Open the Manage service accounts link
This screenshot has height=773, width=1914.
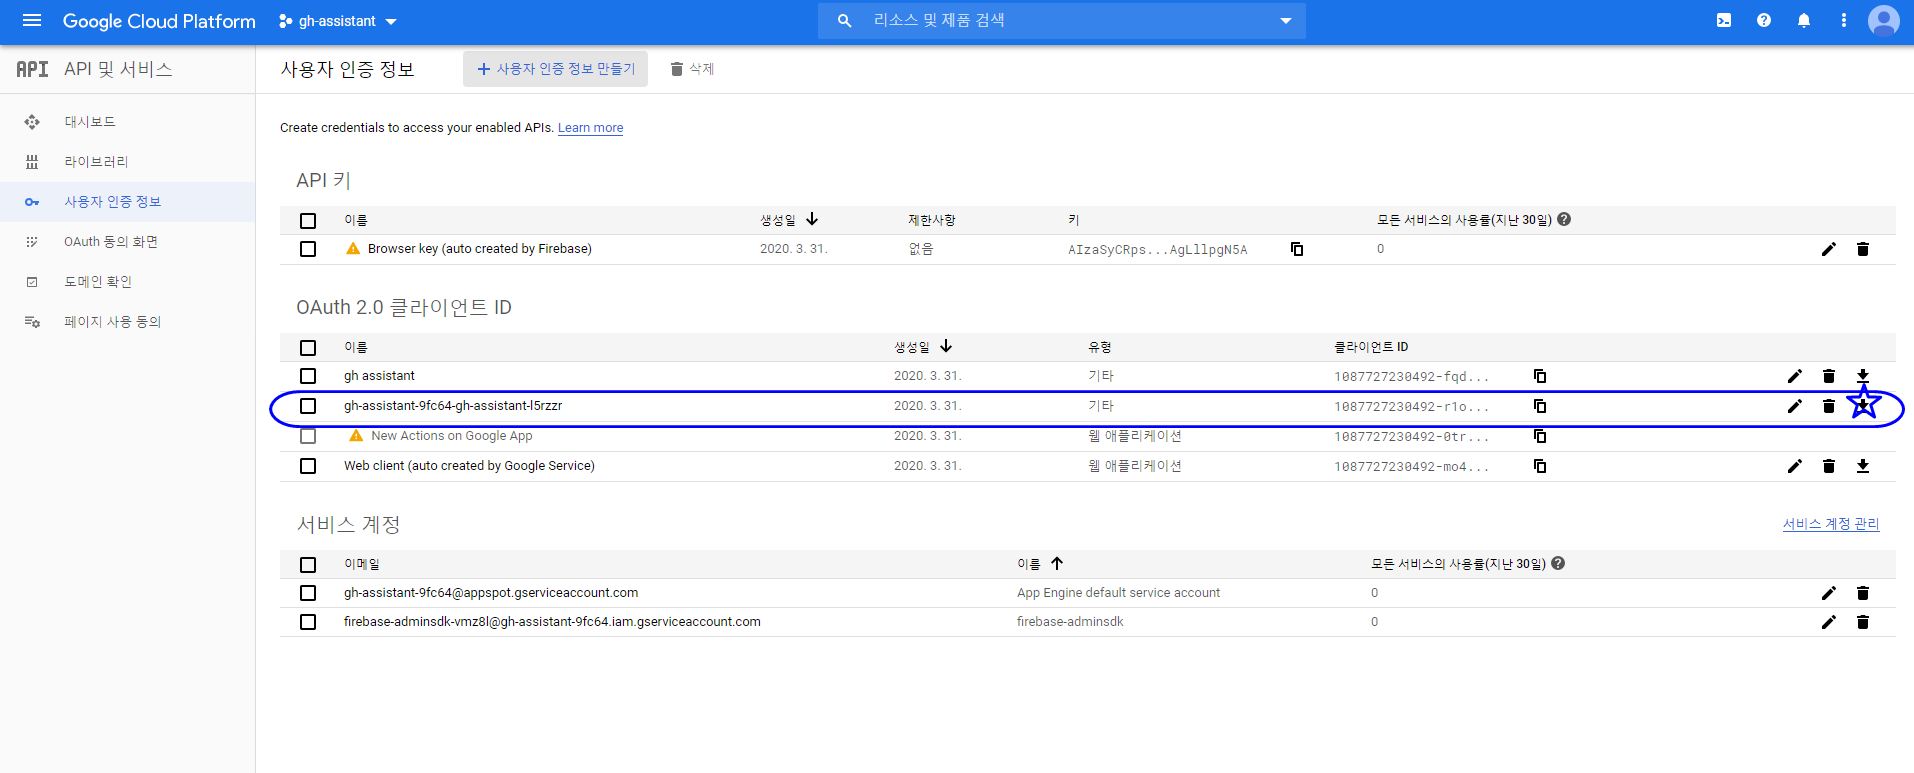pos(1831,524)
